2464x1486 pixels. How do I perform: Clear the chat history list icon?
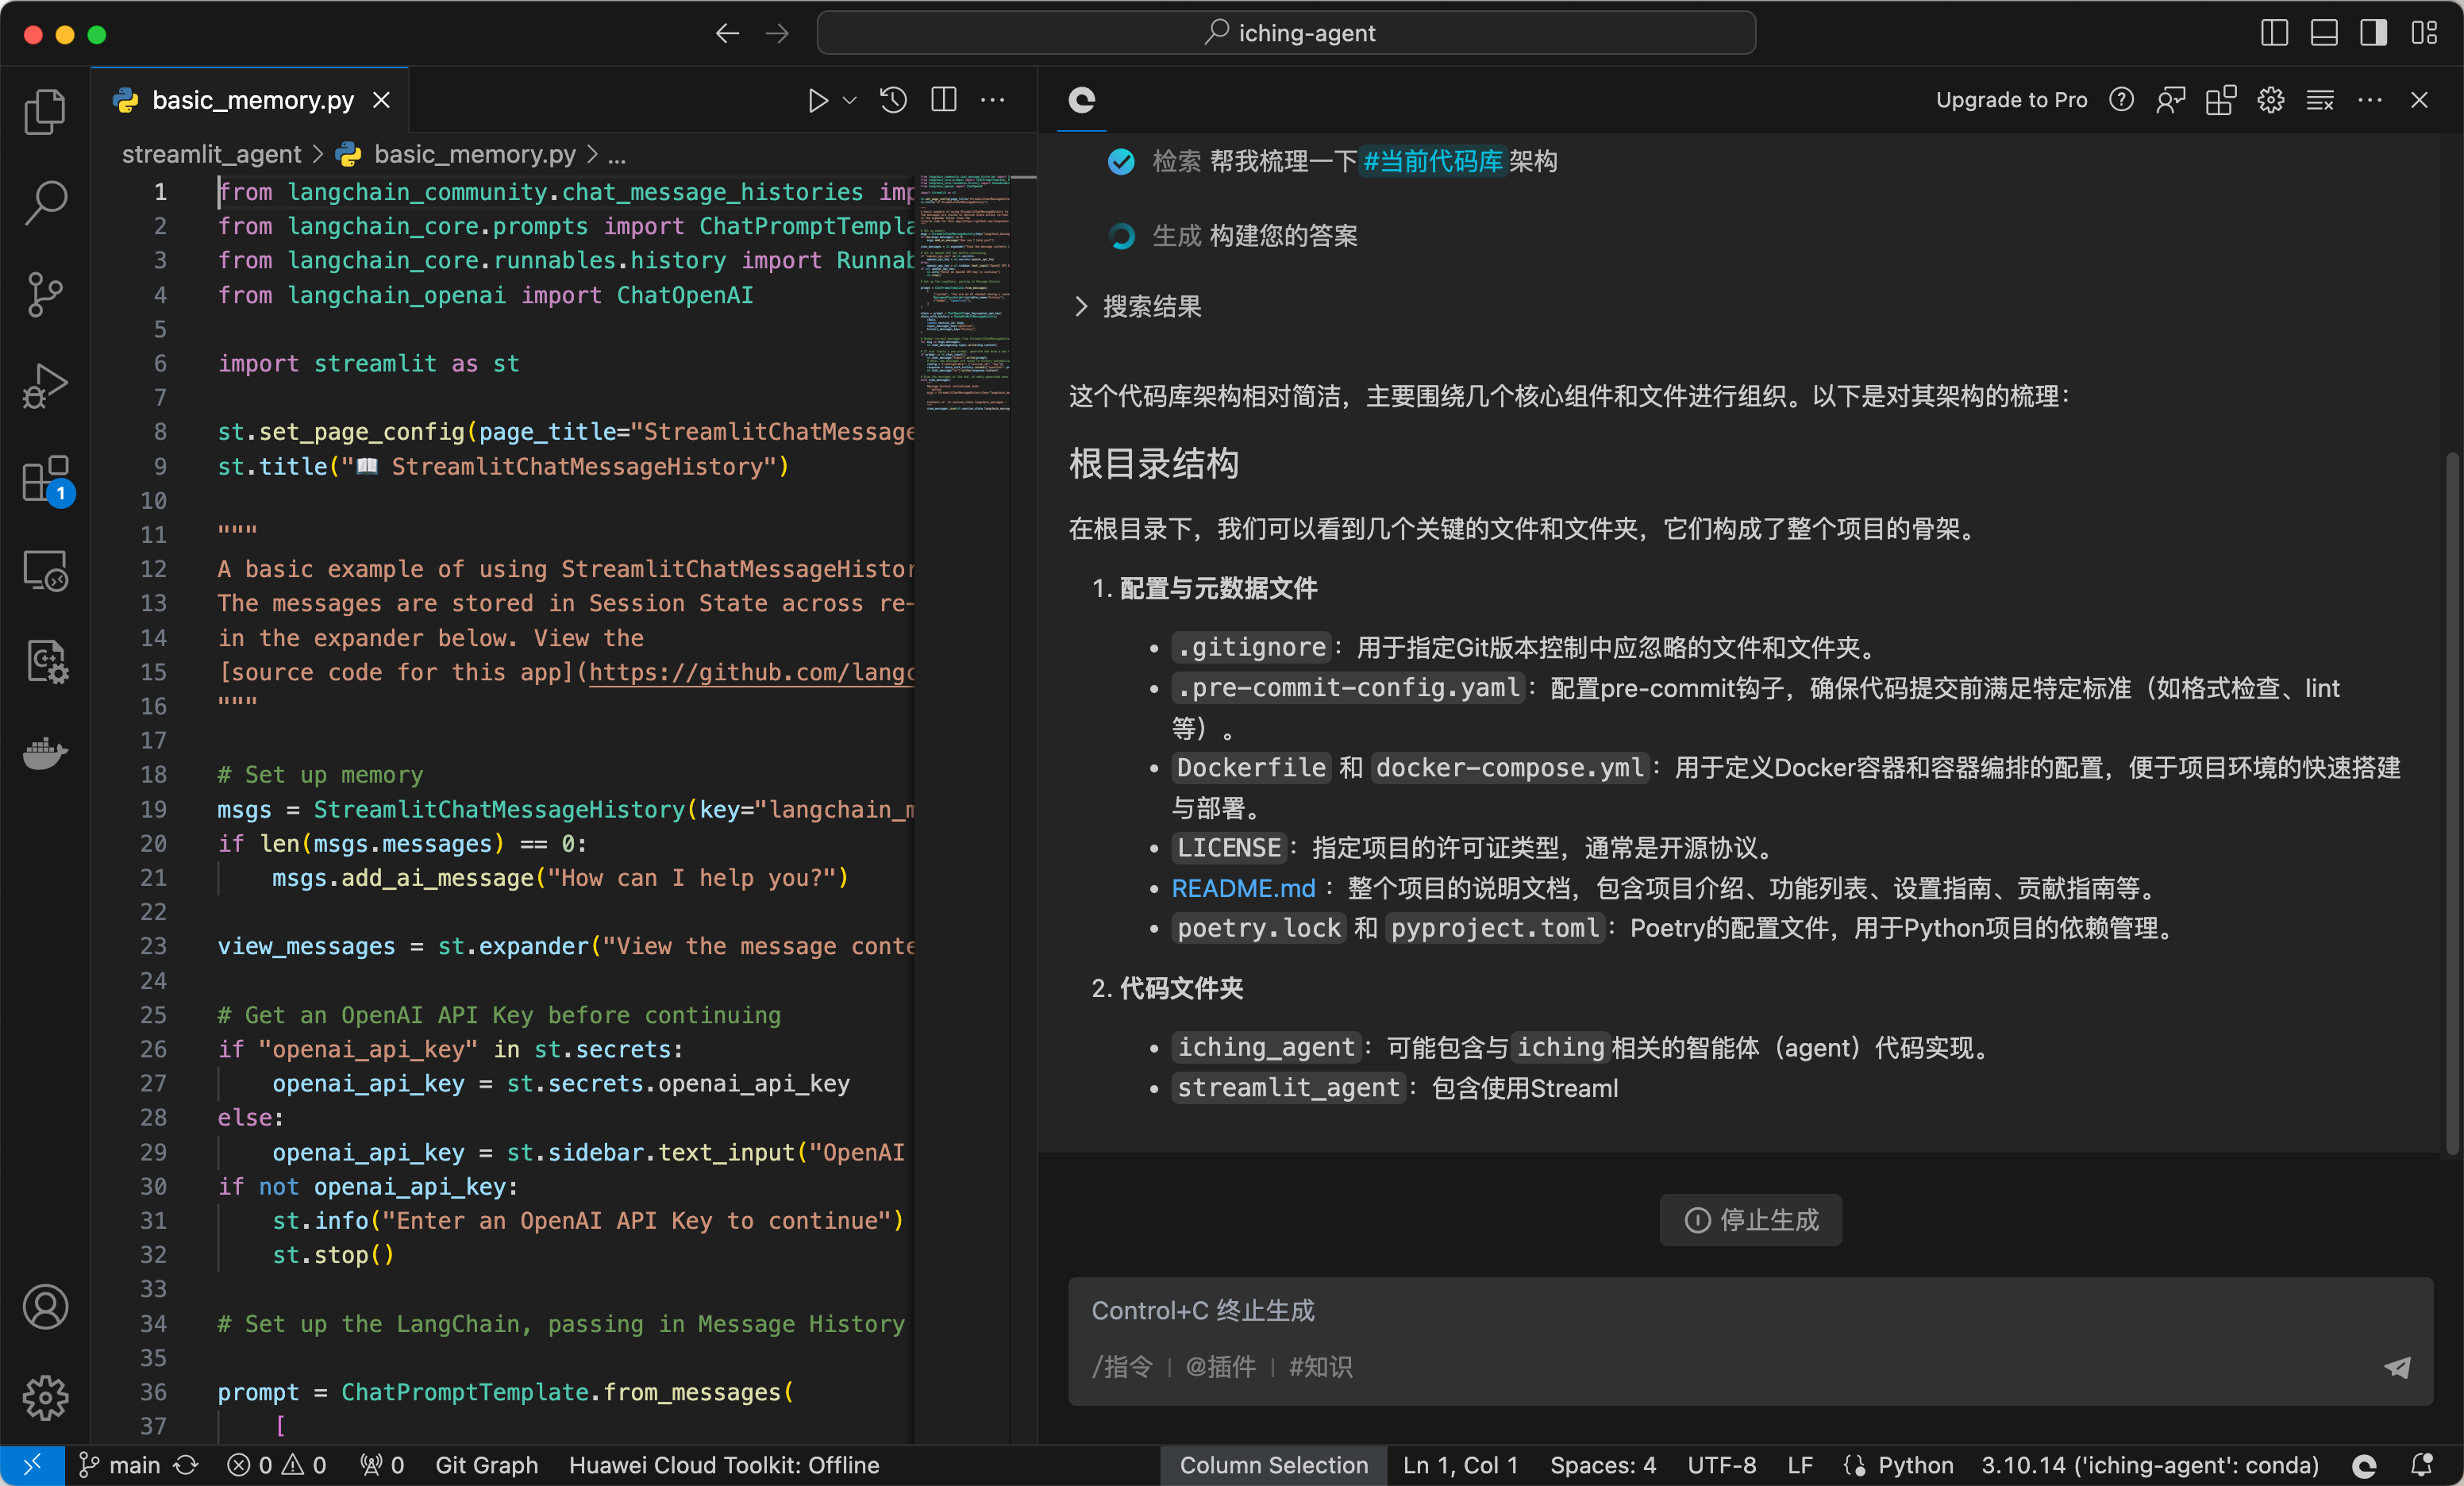click(x=2320, y=100)
